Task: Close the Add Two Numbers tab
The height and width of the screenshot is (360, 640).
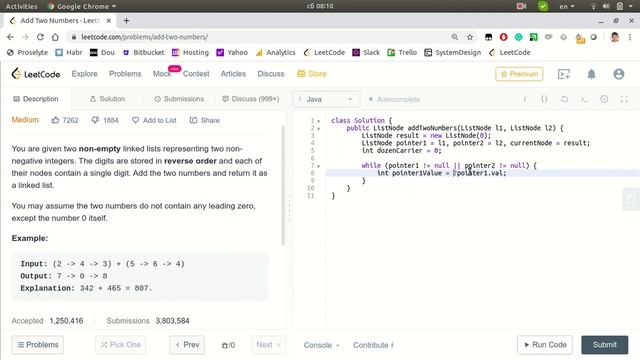Action: 109,20
